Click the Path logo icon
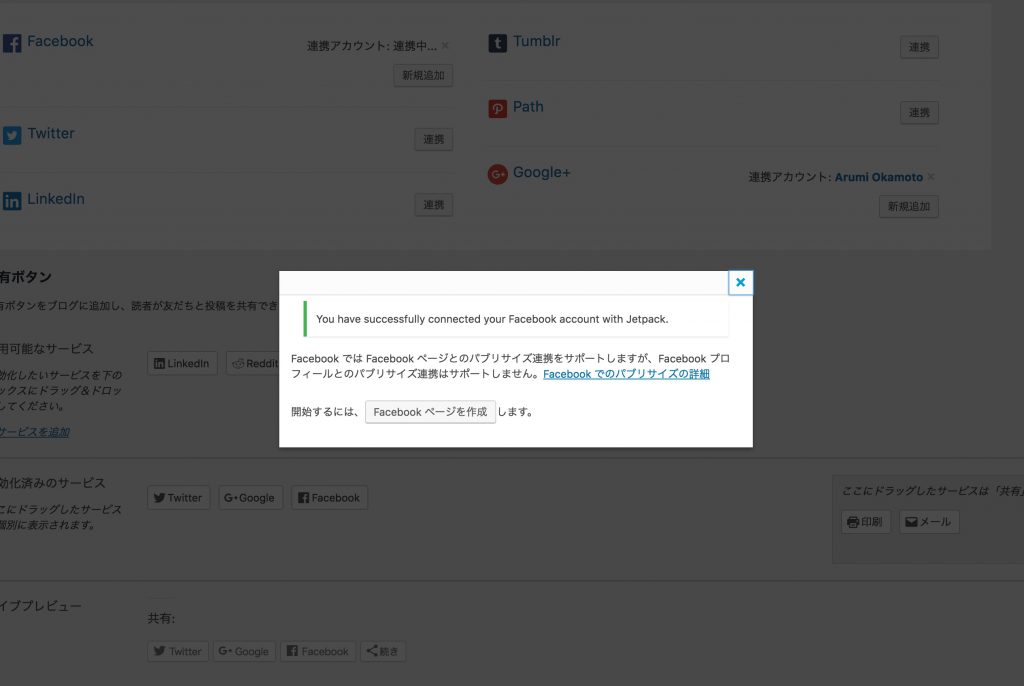This screenshot has width=1024, height=686. click(498, 108)
